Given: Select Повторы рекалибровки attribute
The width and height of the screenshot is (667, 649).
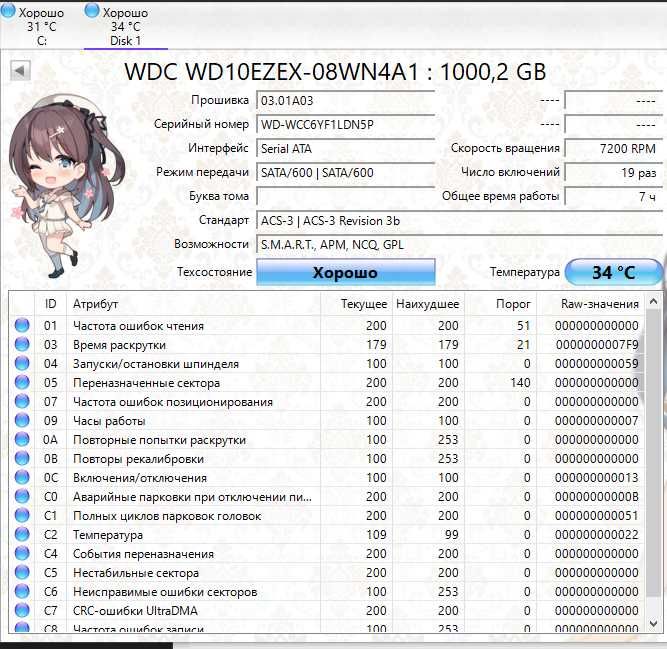Looking at the screenshot, I should [138, 459].
